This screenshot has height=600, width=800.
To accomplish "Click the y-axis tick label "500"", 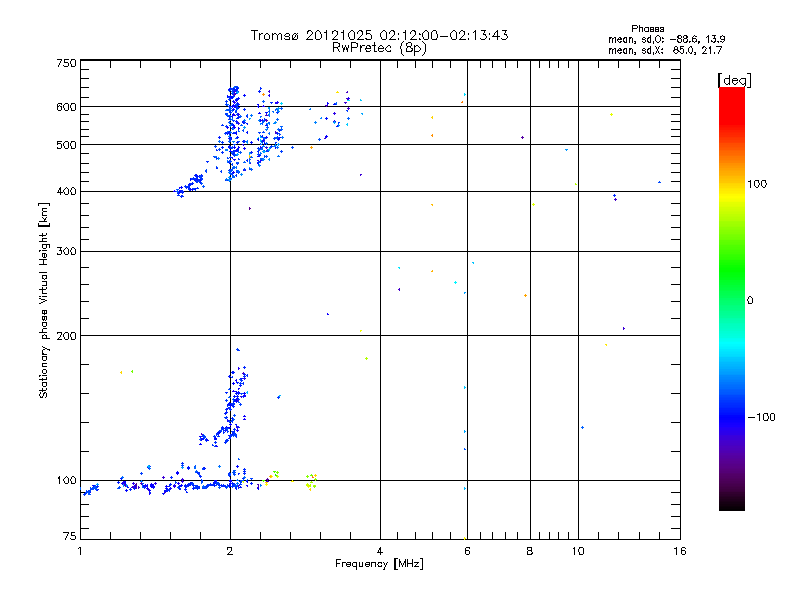I will tap(66, 145).
